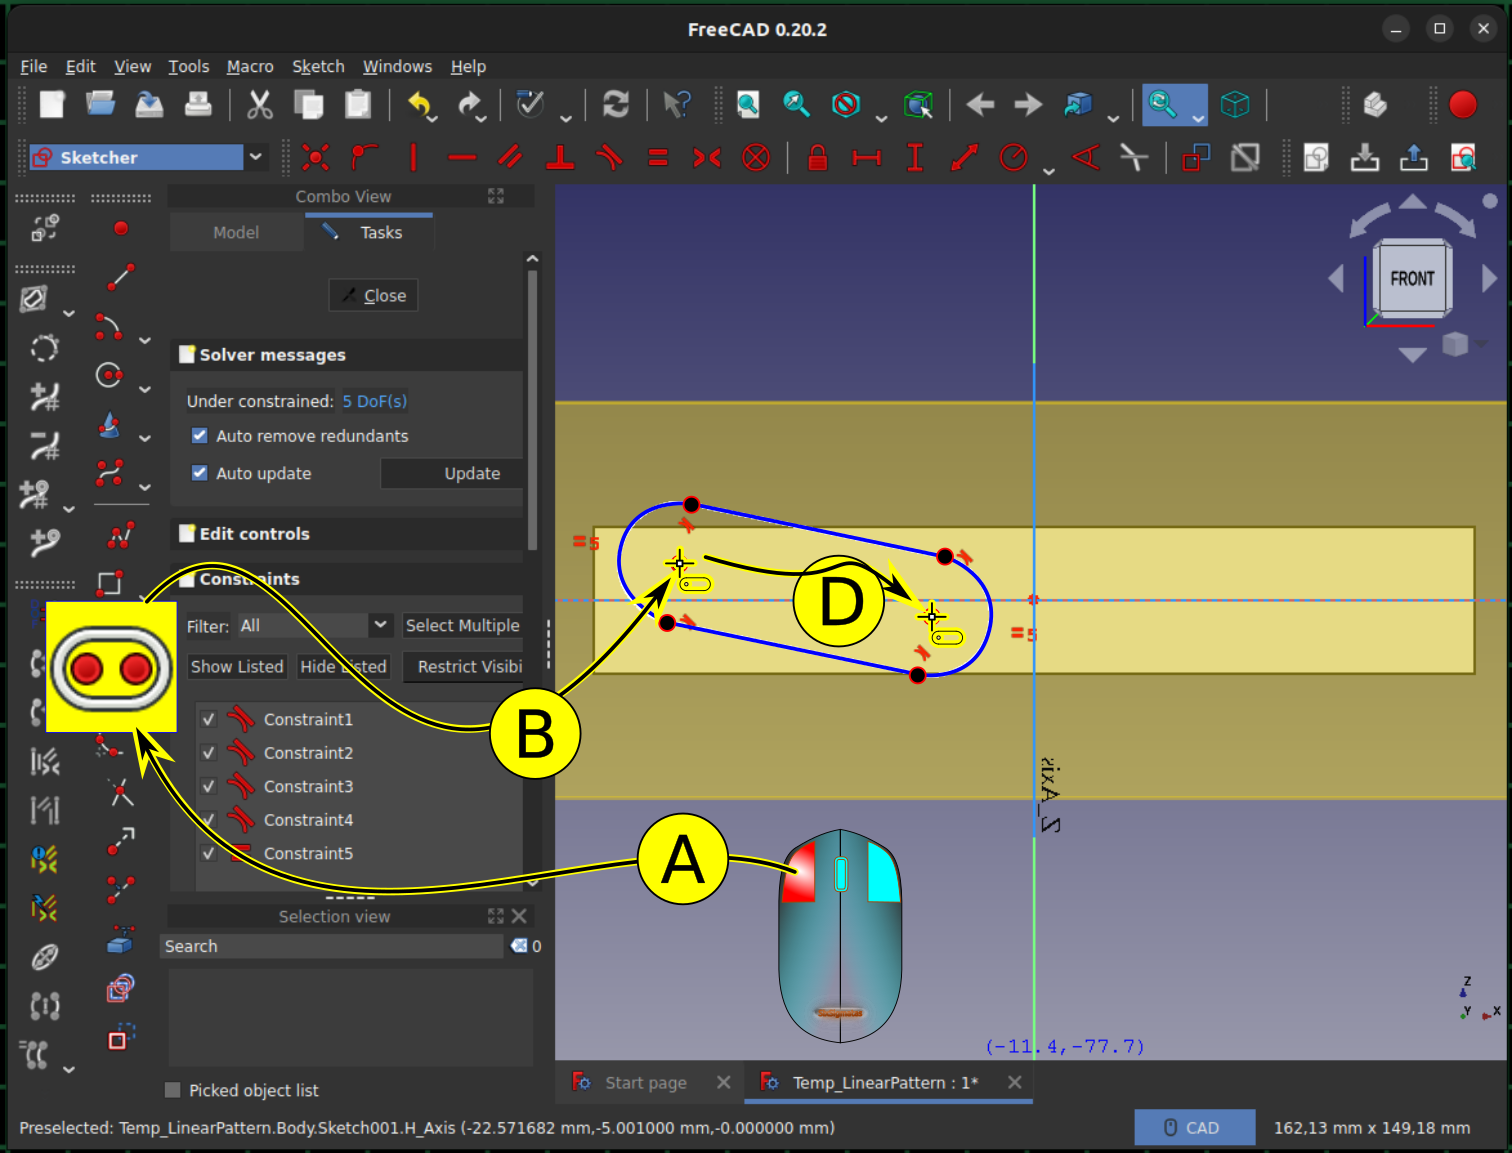
Task: Start macro recording with red circle
Action: (1463, 104)
